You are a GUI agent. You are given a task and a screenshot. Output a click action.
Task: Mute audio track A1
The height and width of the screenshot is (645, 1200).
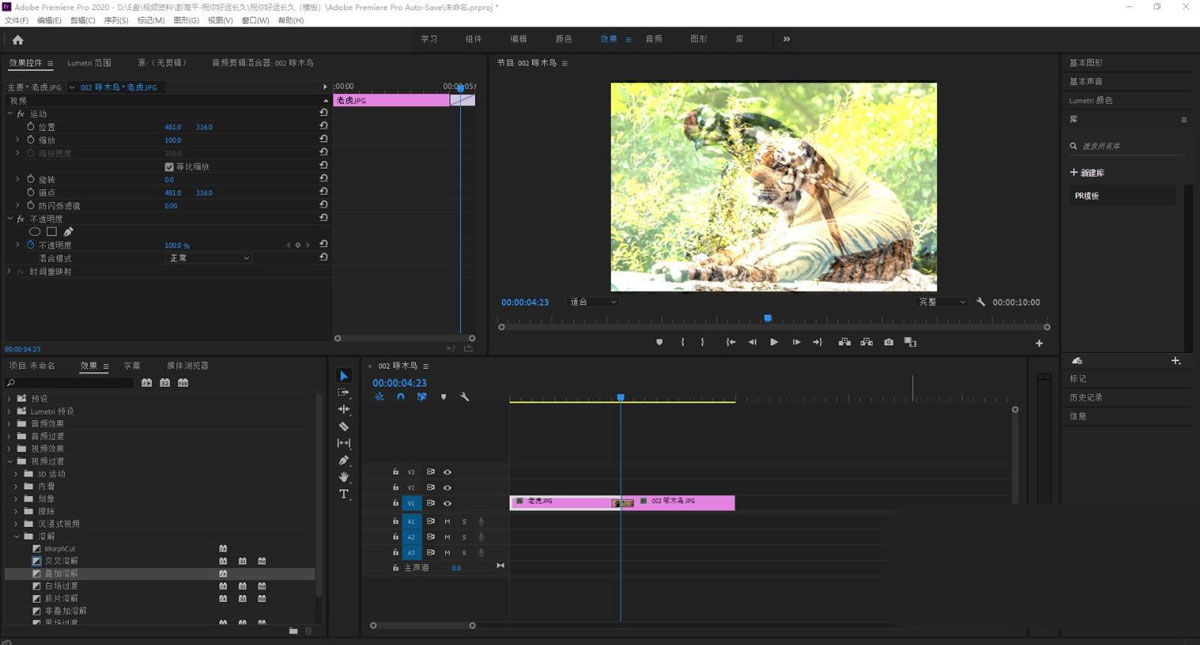click(447, 521)
